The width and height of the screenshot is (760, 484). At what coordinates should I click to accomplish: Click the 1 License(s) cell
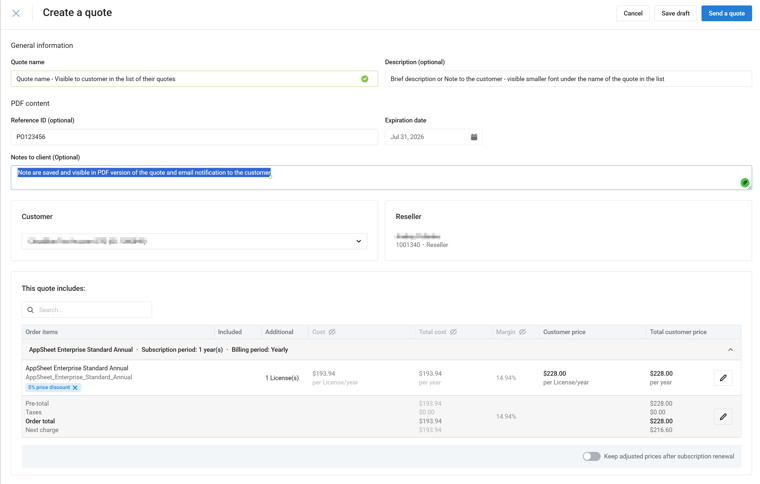(x=282, y=378)
